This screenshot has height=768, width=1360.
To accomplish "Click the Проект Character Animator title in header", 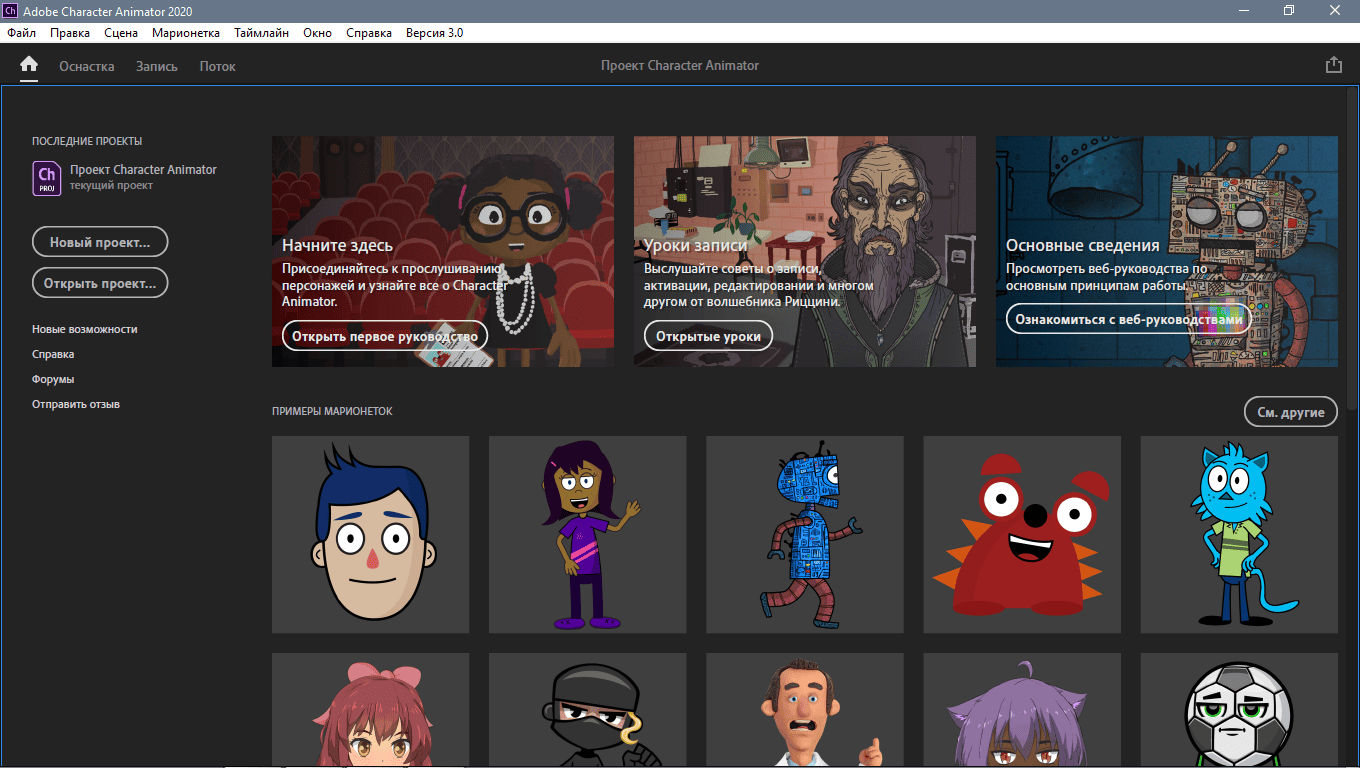I will click(x=680, y=66).
